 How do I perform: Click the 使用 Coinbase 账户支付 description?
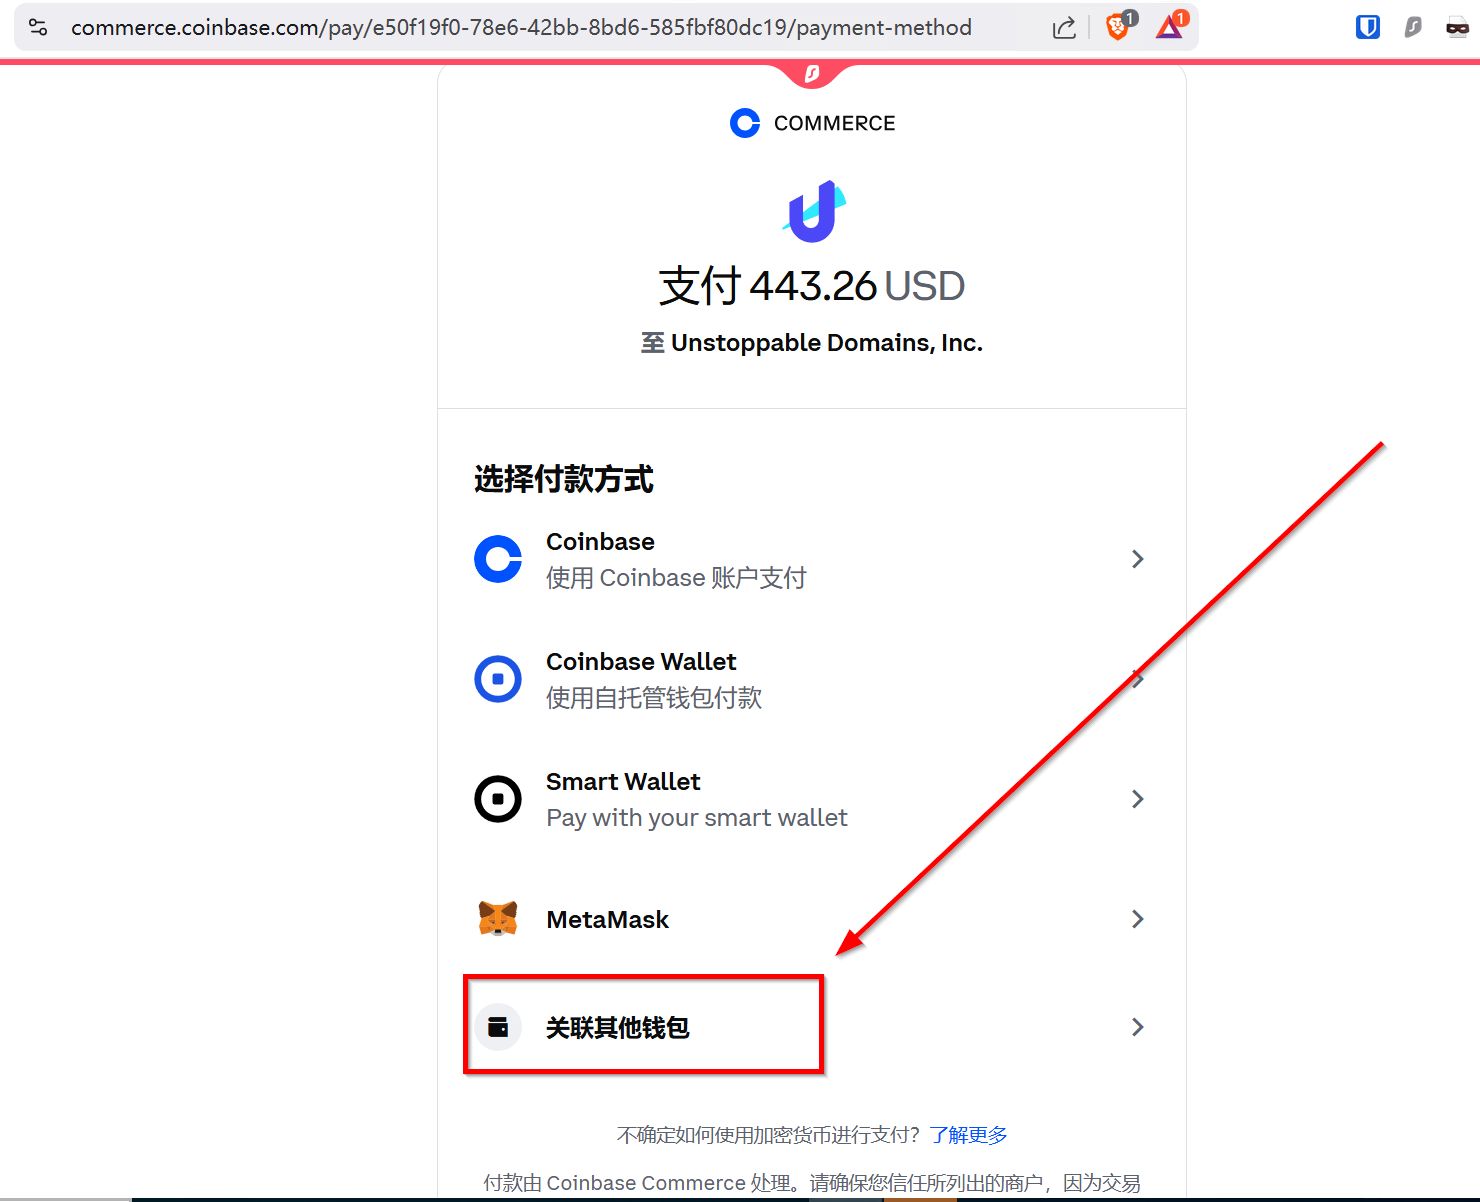tap(676, 578)
